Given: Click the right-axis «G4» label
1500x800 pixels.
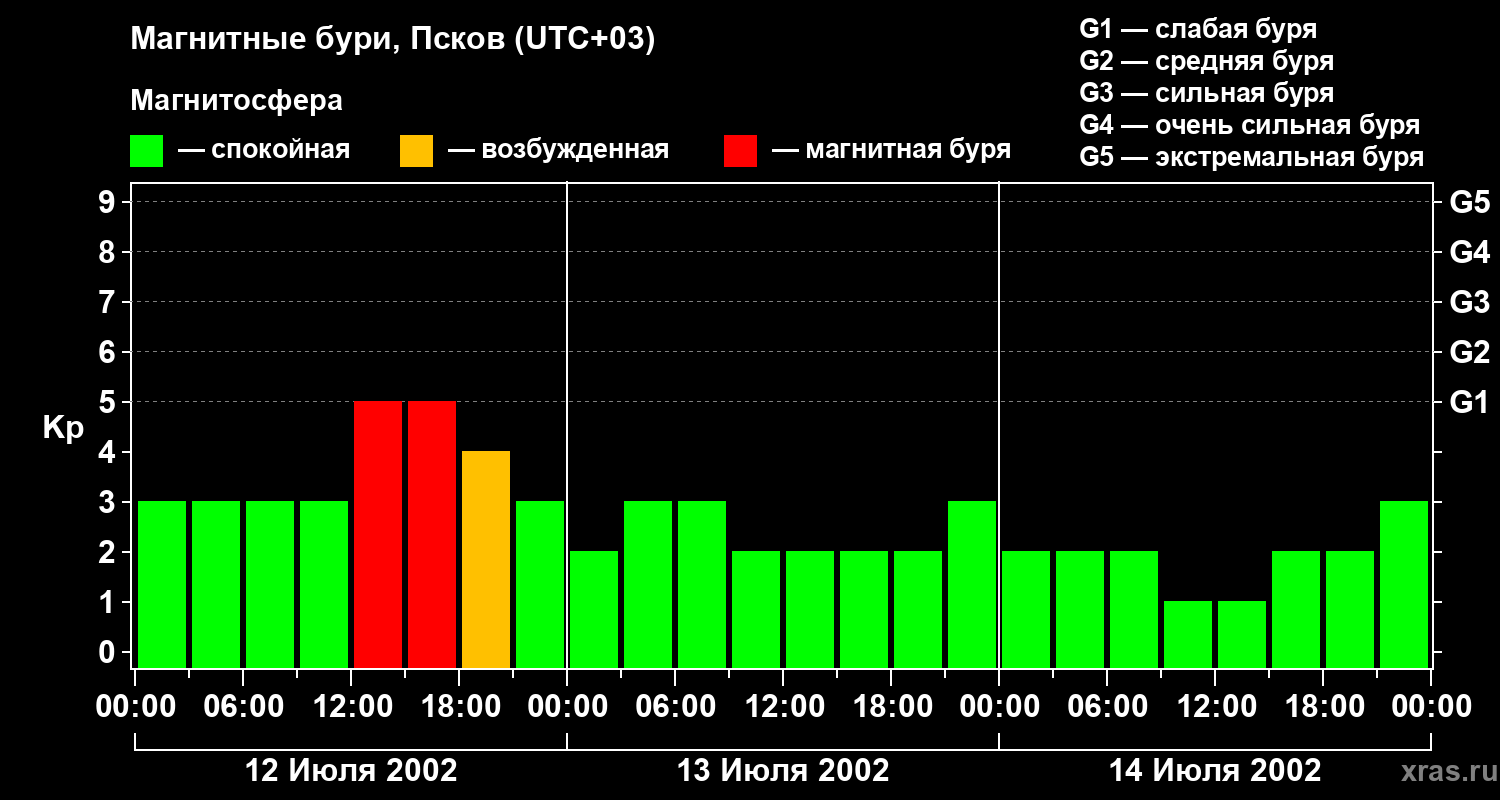Looking at the screenshot, I should (1470, 253).
